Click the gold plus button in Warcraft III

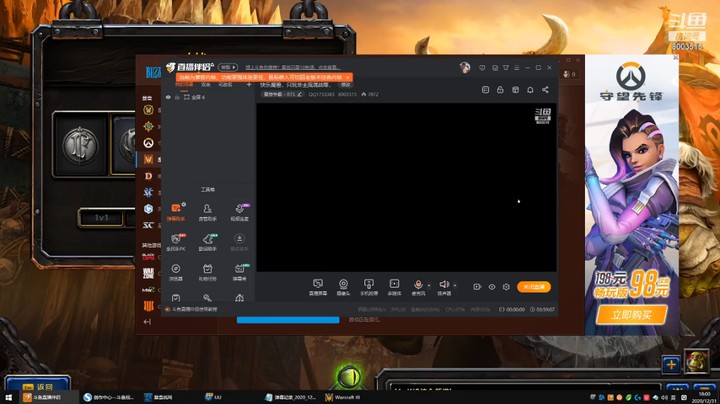point(671,365)
